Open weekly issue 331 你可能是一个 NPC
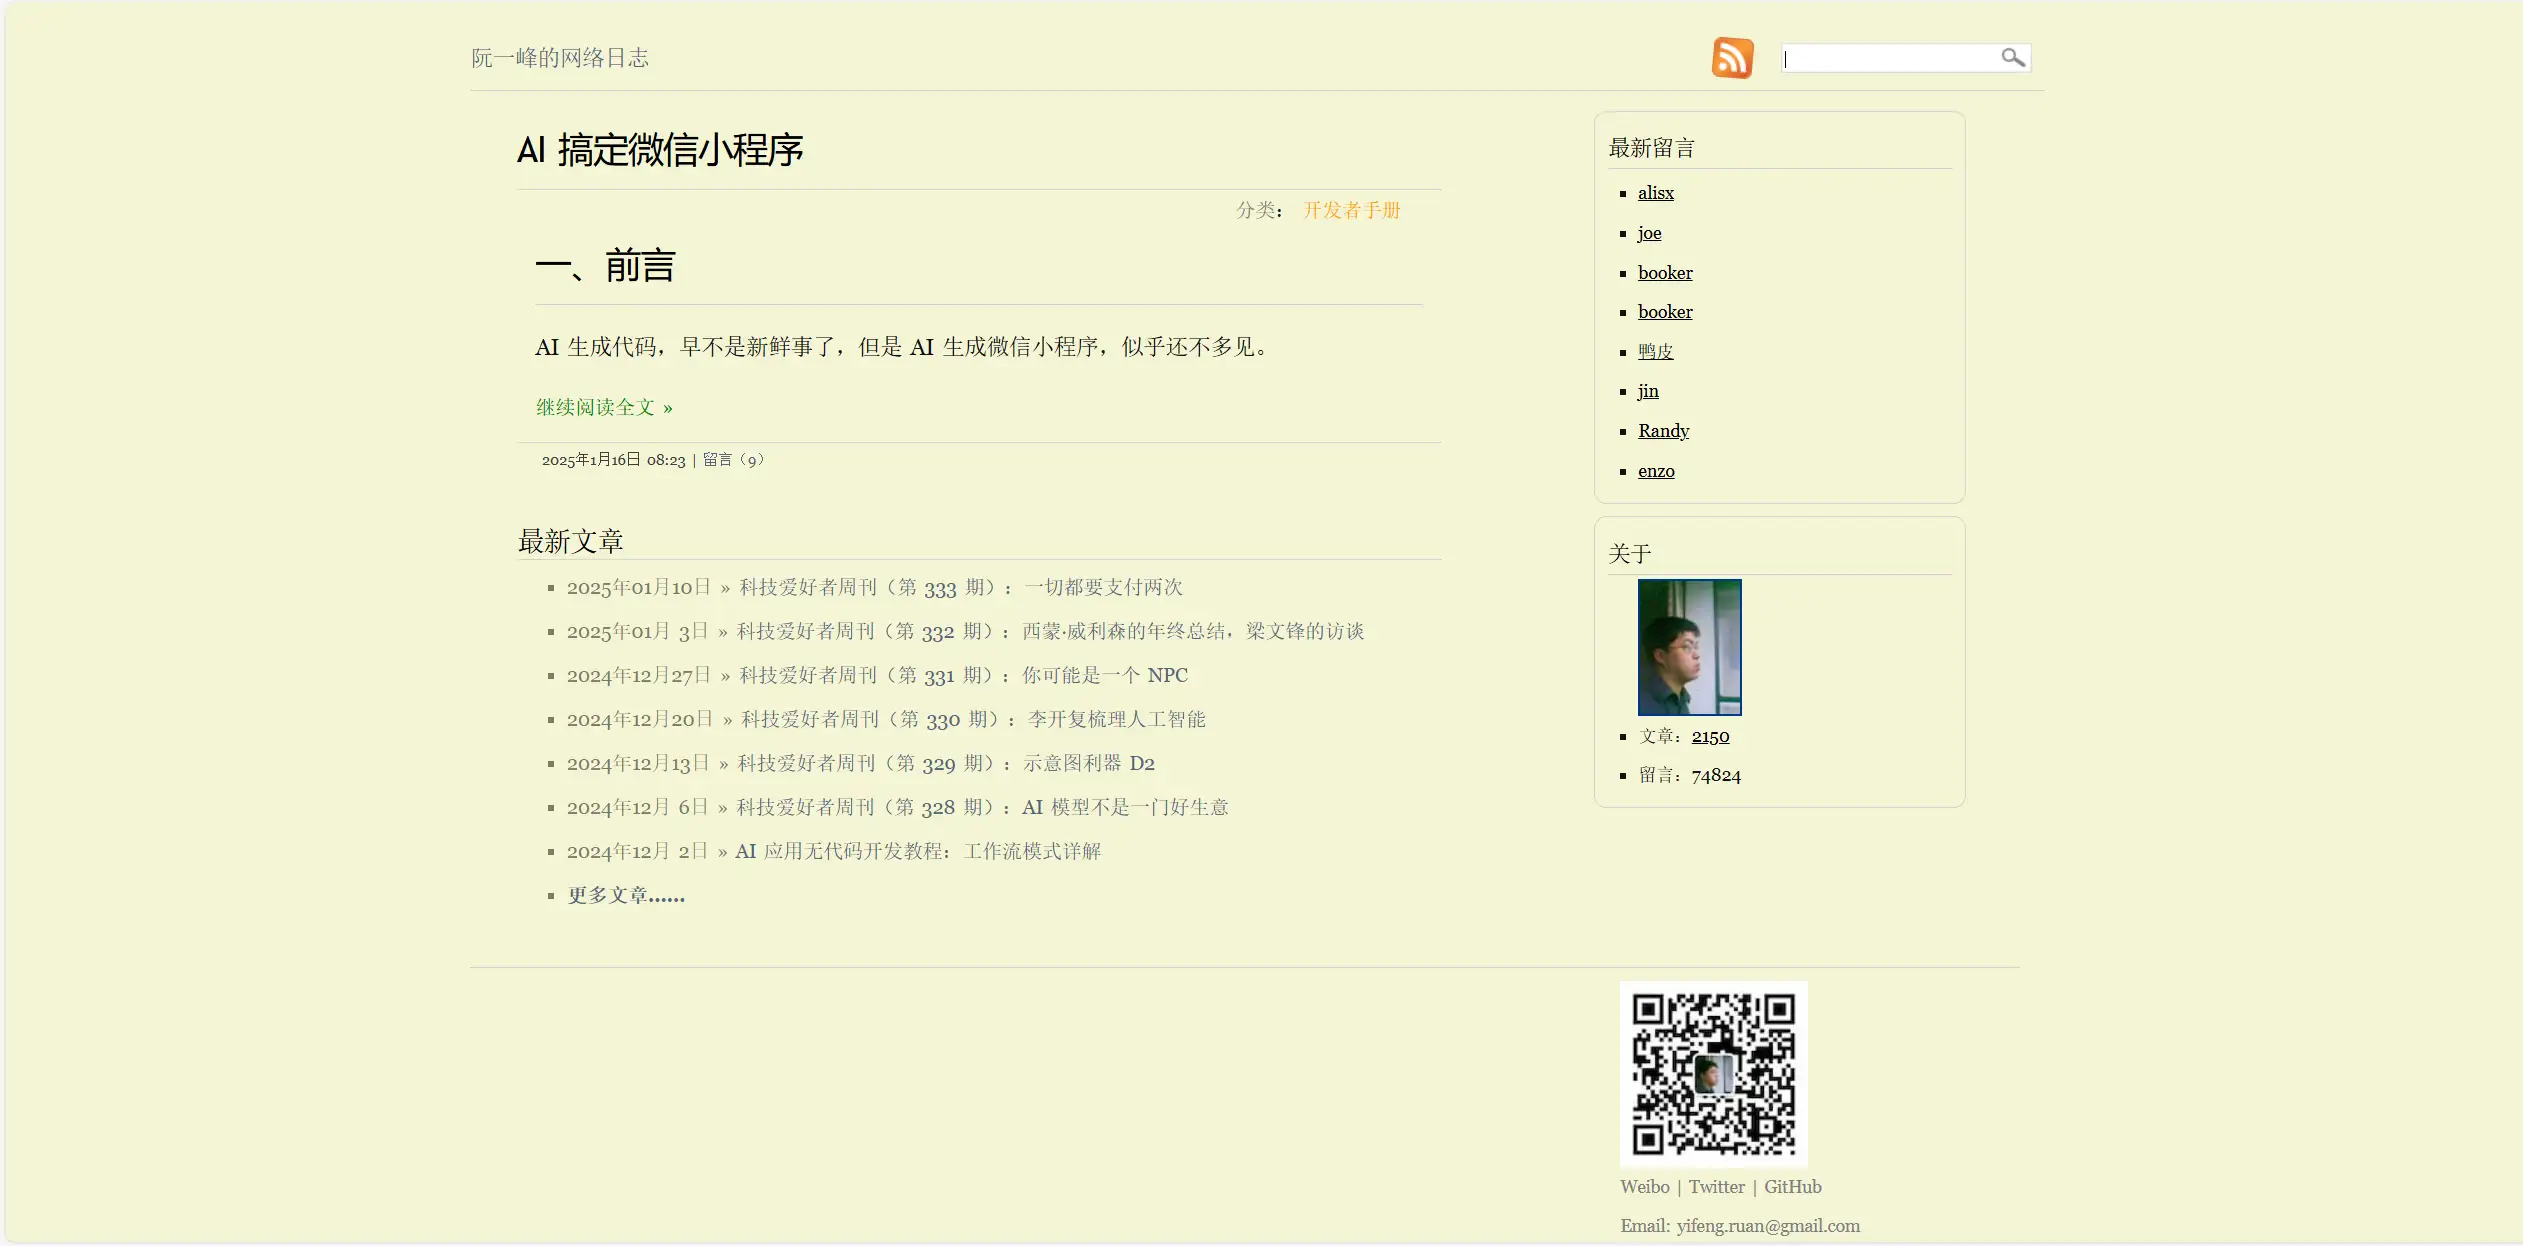 (963, 675)
